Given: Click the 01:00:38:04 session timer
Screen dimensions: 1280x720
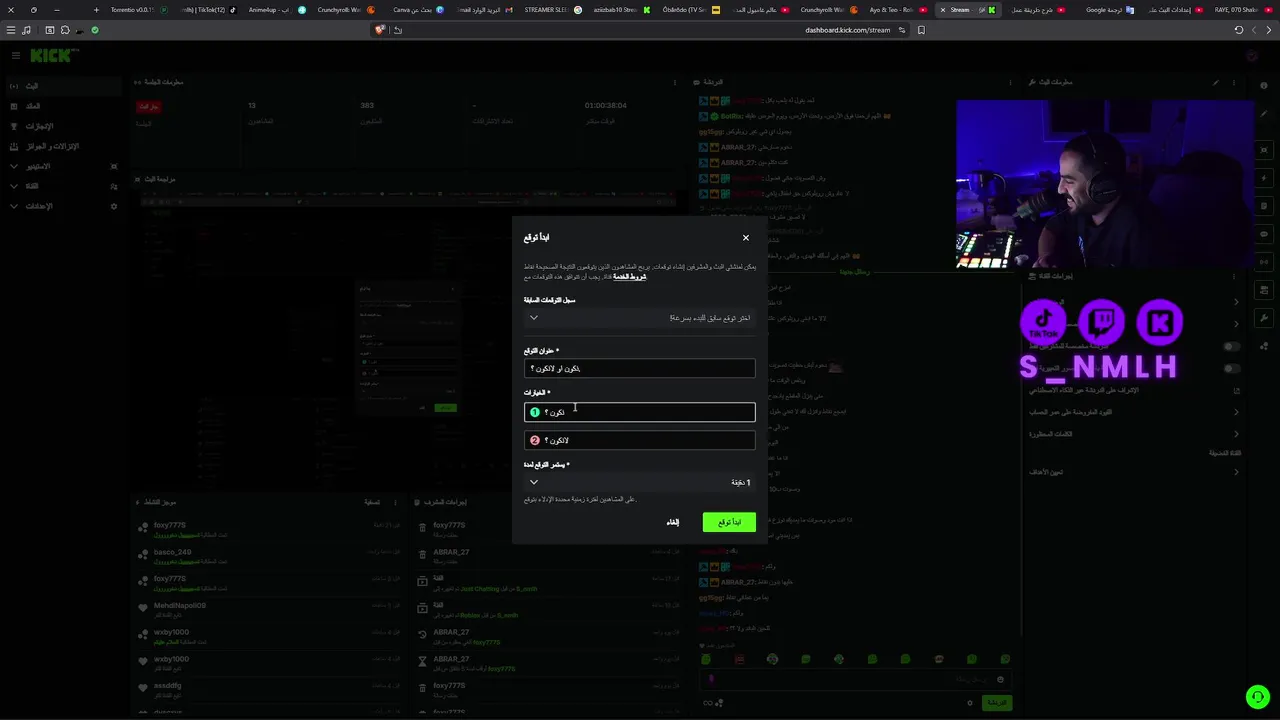Looking at the screenshot, I should pos(606,105).
